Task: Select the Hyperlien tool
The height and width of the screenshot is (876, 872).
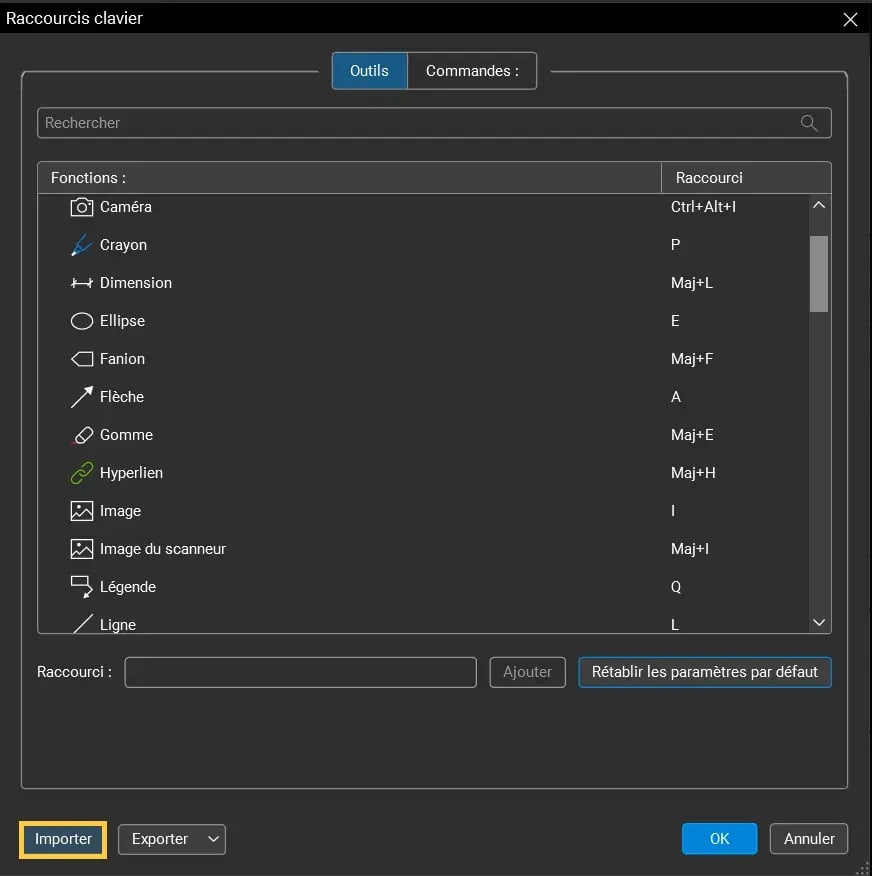Action: 133,473
